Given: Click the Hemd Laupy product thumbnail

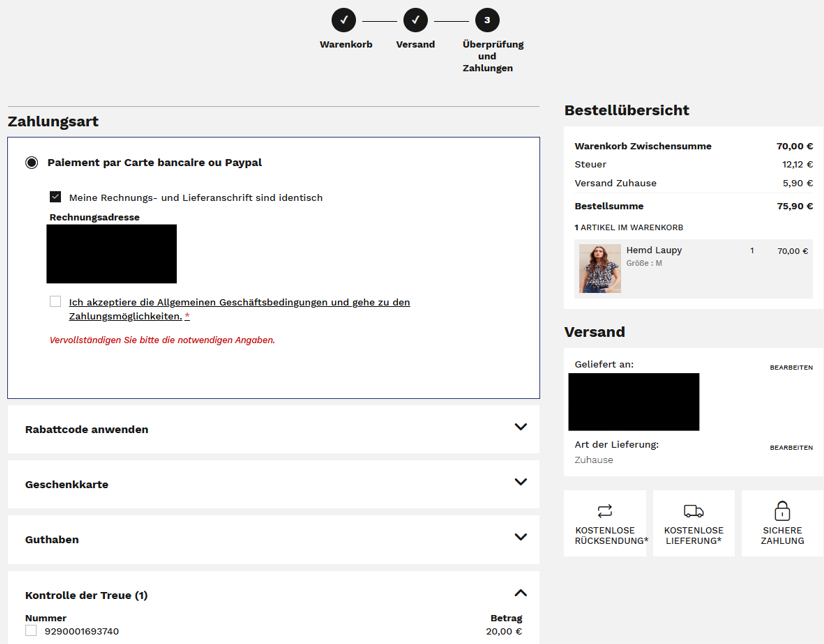Looking at the screenshot, I should click(599, 268).
